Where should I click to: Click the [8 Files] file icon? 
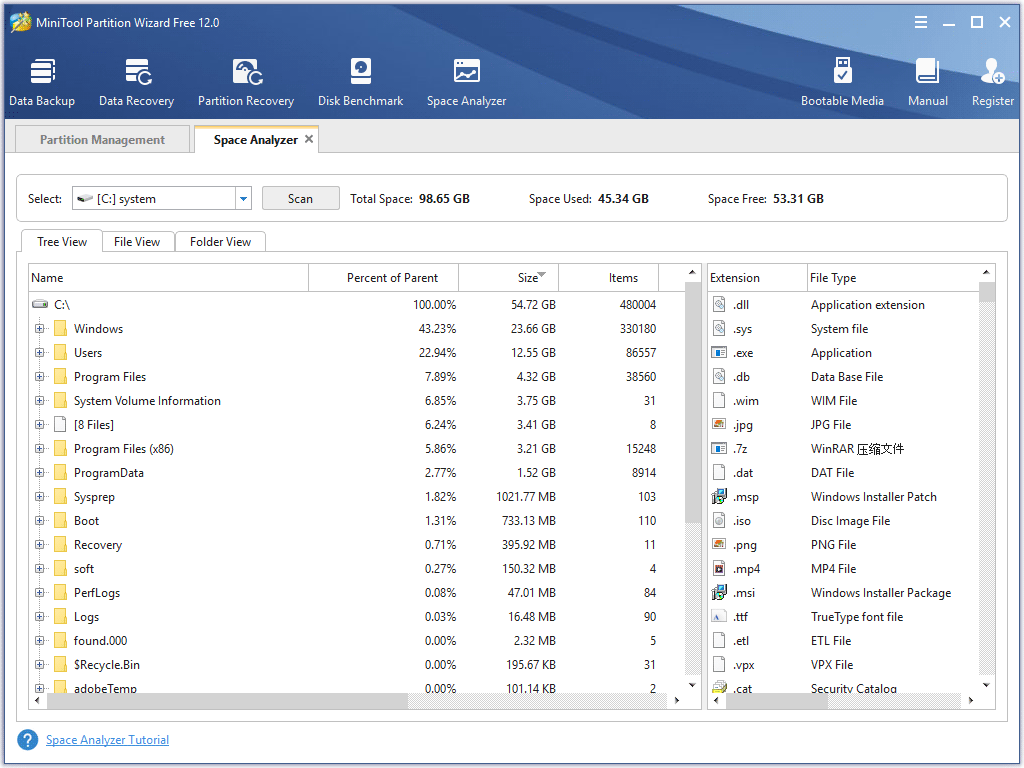coord(60,424)
